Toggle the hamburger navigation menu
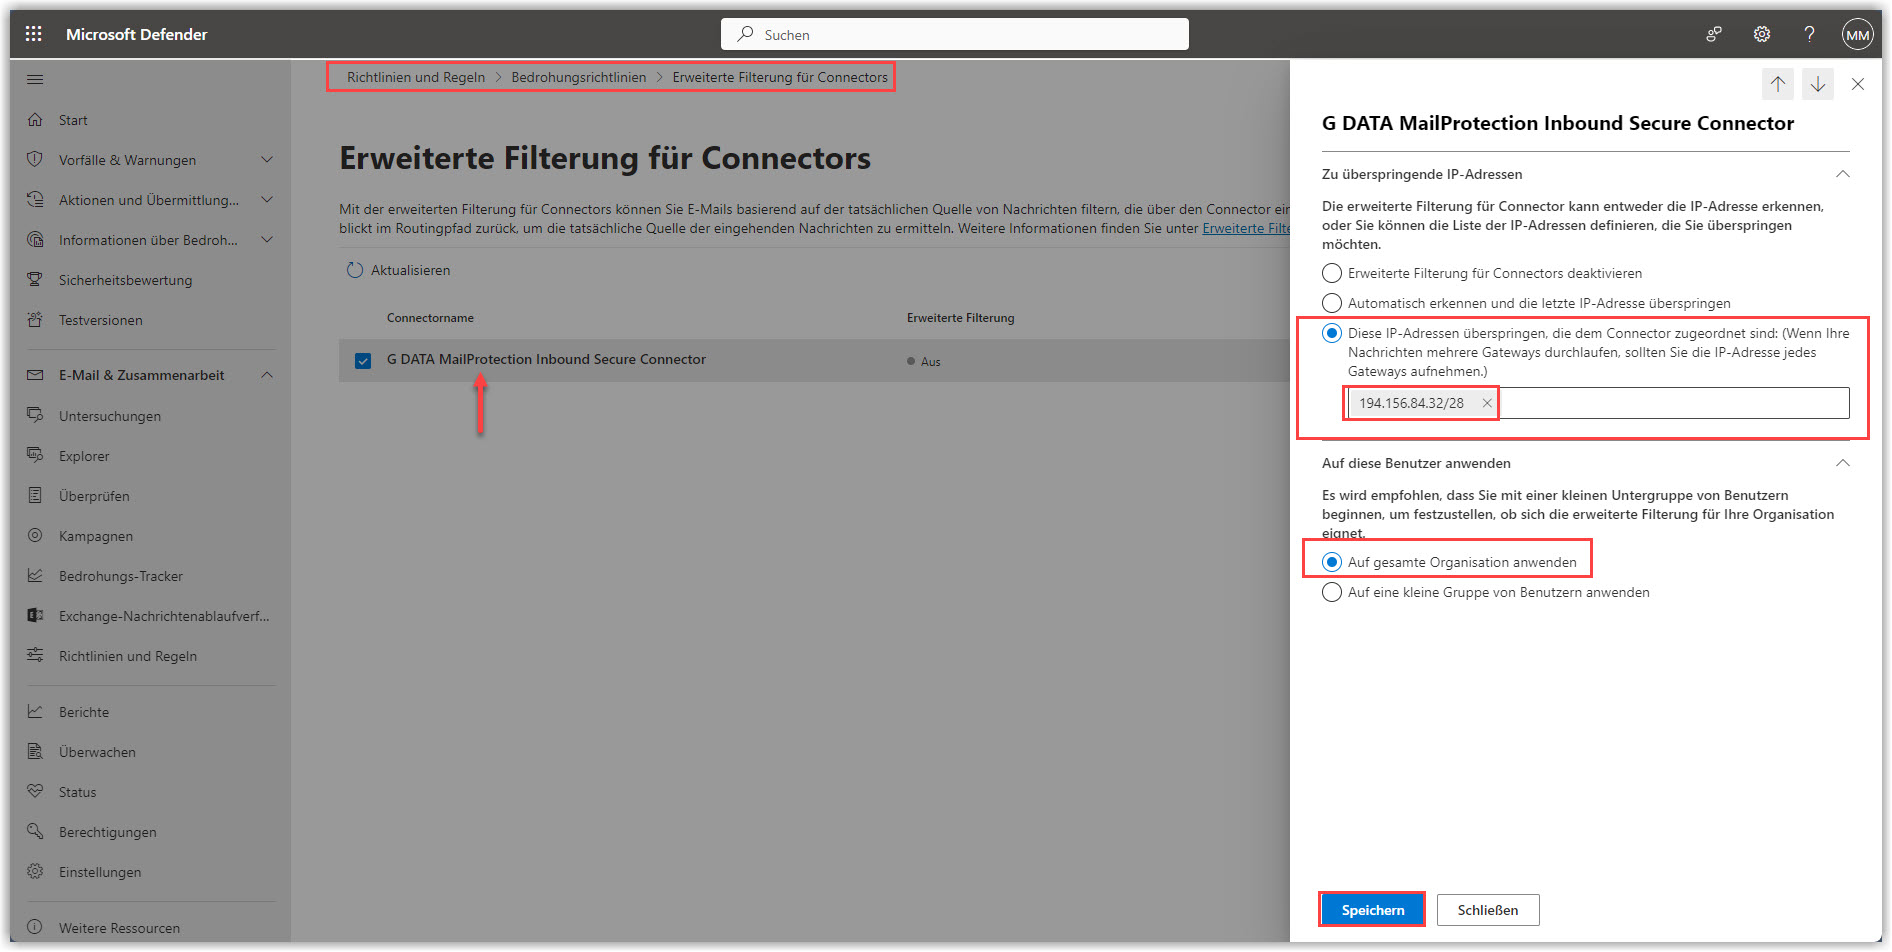This screenshot has height=952, width=1892. point(35,79)
